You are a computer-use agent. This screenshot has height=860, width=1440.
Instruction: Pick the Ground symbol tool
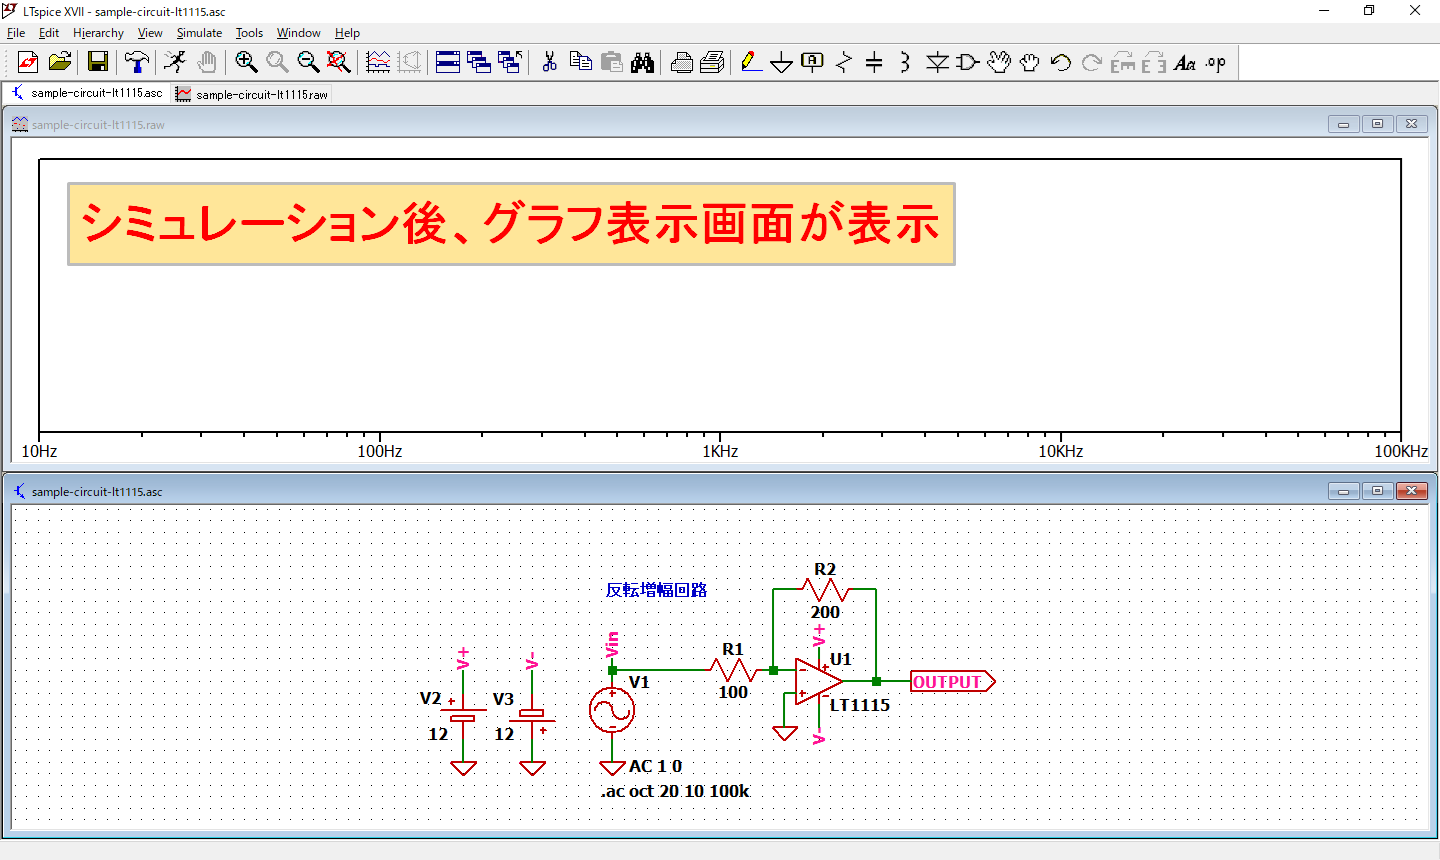(781, 63)
